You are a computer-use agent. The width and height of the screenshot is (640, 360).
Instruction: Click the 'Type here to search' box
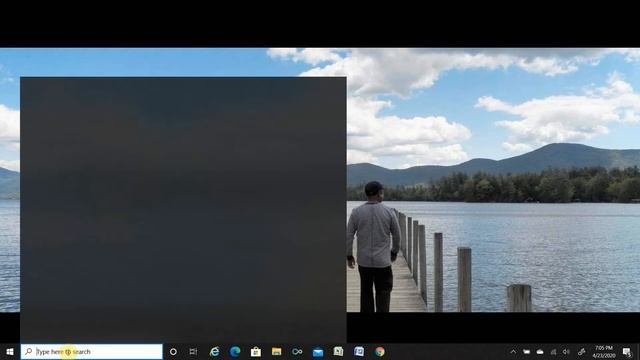[92, 351]
